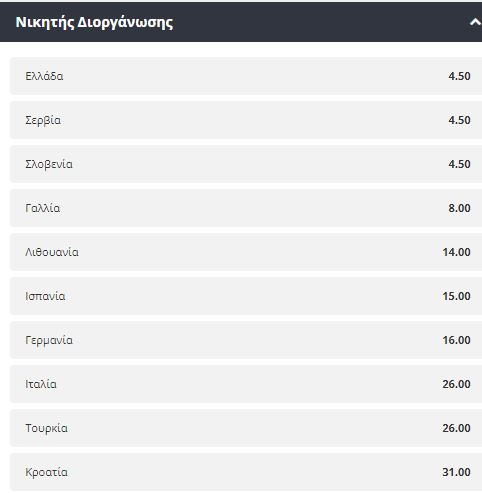
Task: Select the Ελλάδα bet row
Action: click(x=246, y=76)
